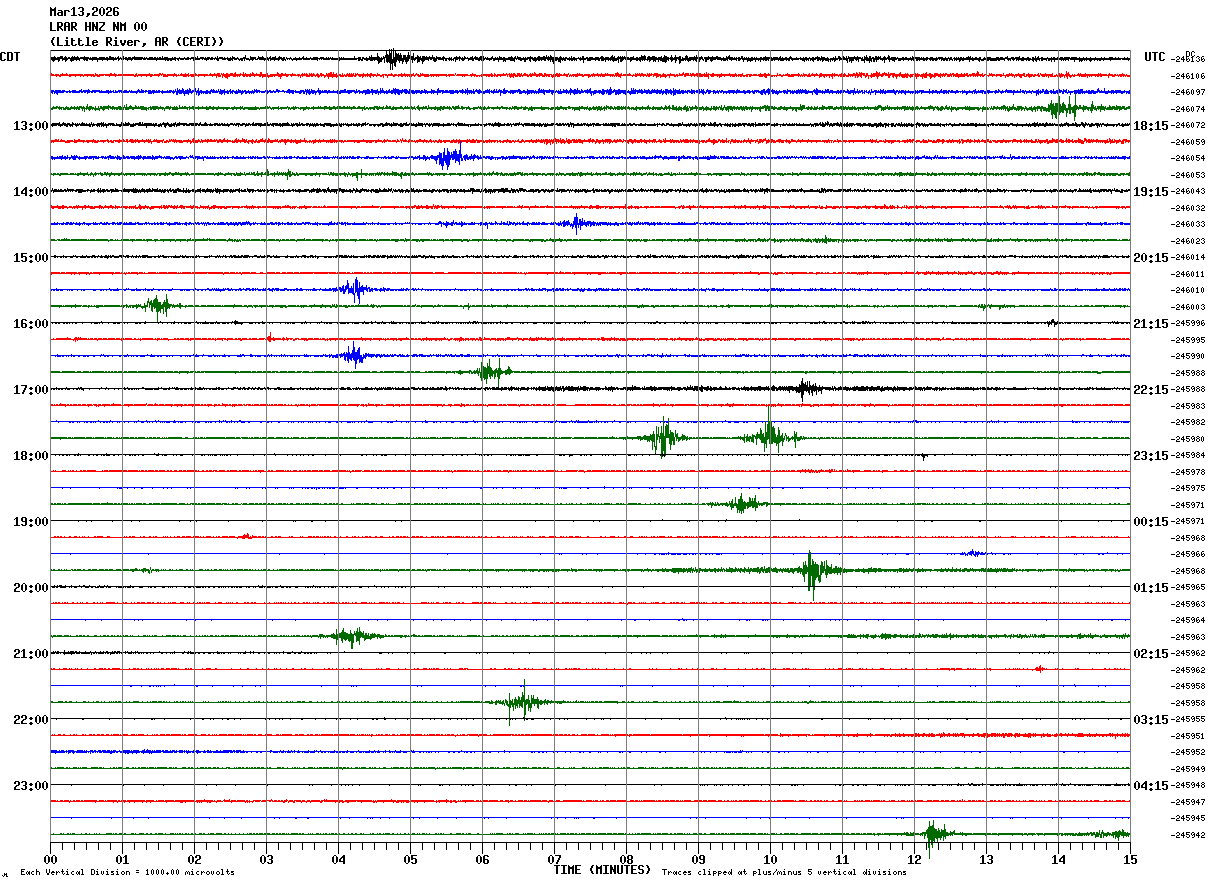1210x886 pixels.
Task: Click green burst on trace just above 13:00
Action: point(1064,107)
